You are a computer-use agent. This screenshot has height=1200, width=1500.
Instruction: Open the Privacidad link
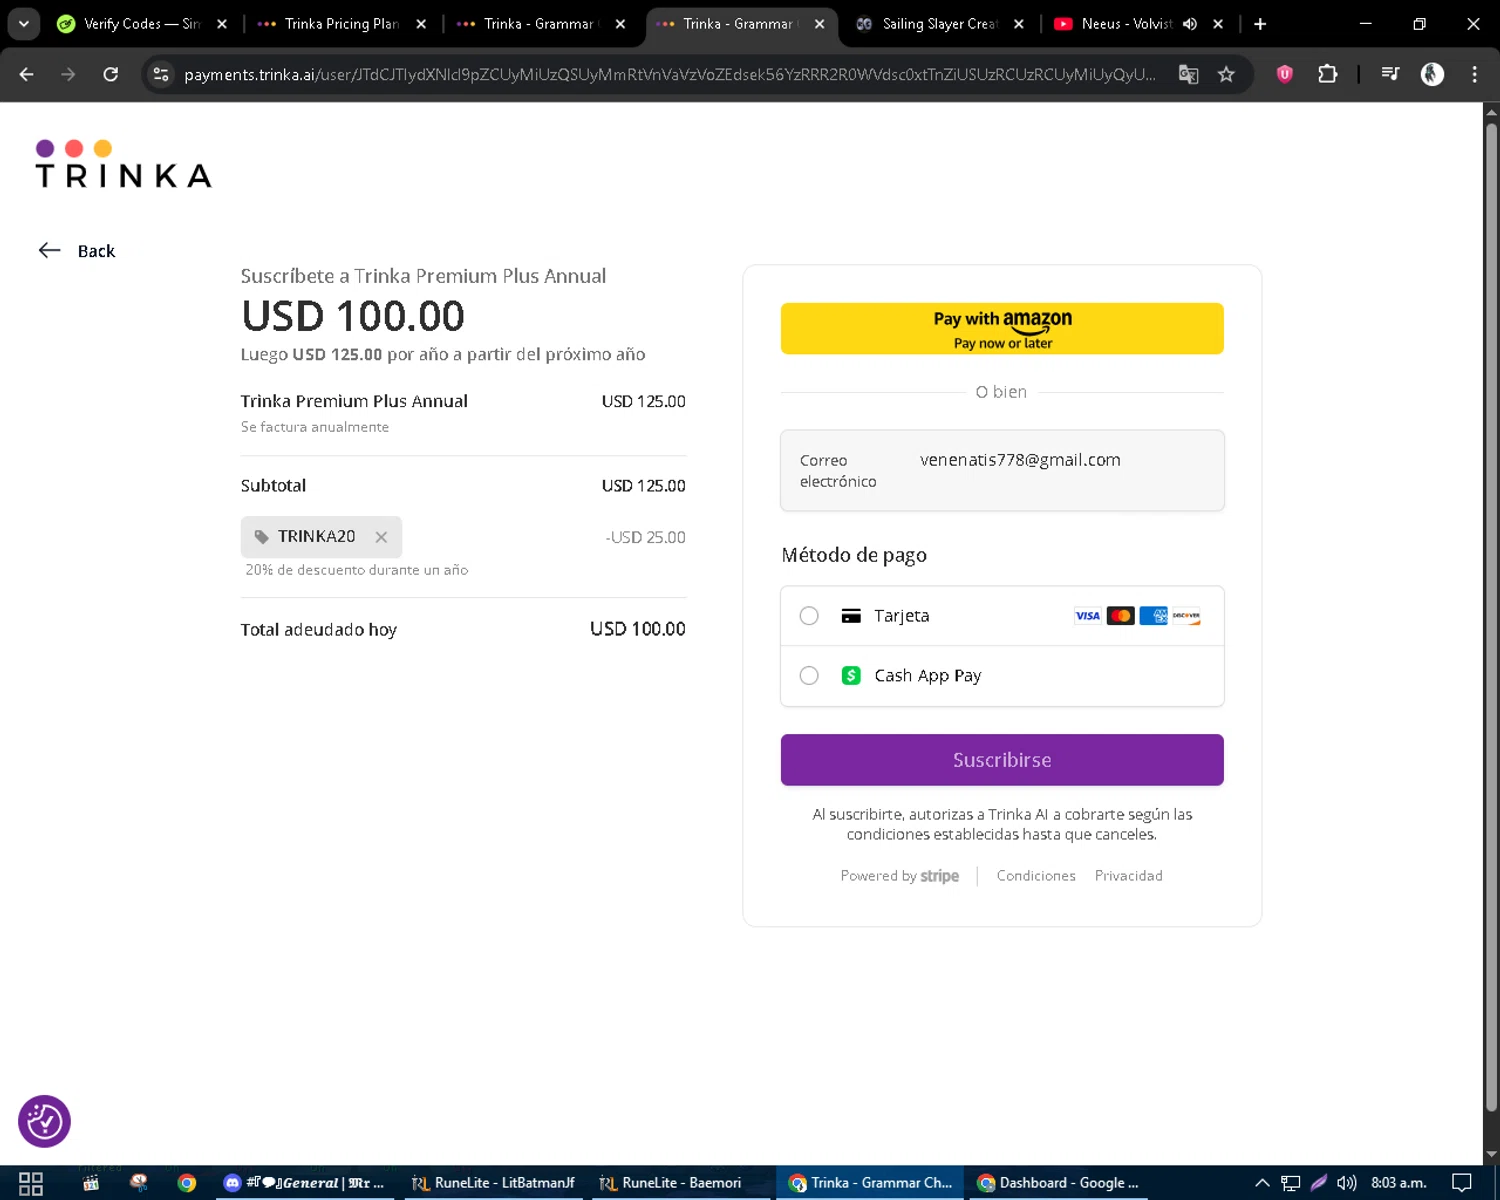[1128, 876]
